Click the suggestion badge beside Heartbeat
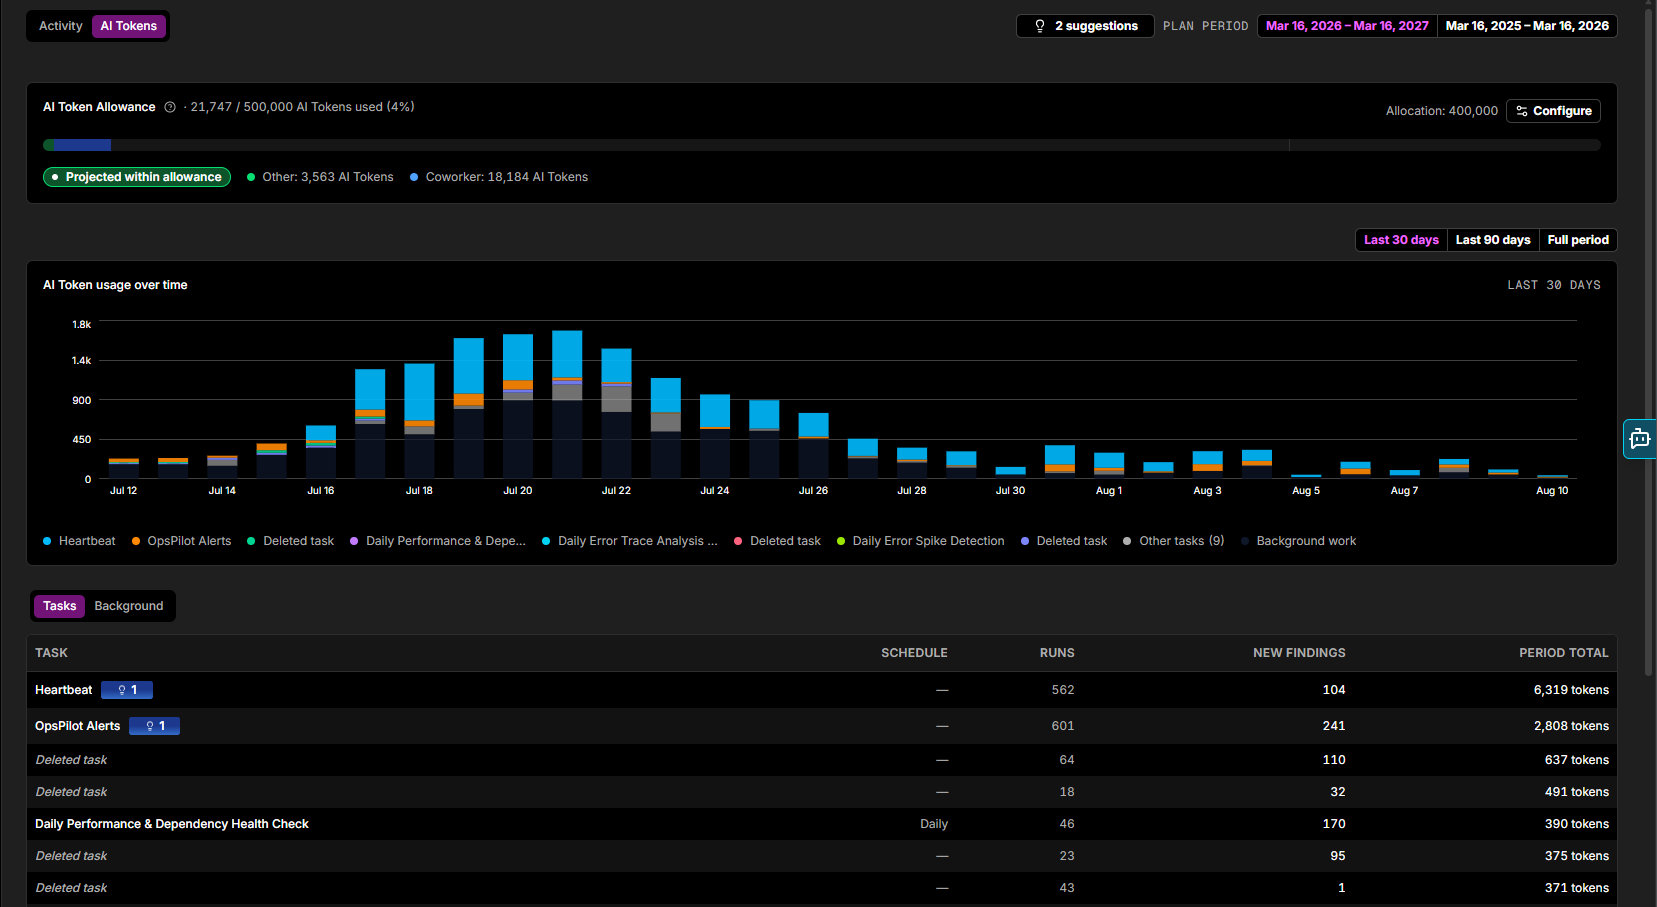Image resolution: width=1657 pixels, height=907 pixels. point(127,690)
